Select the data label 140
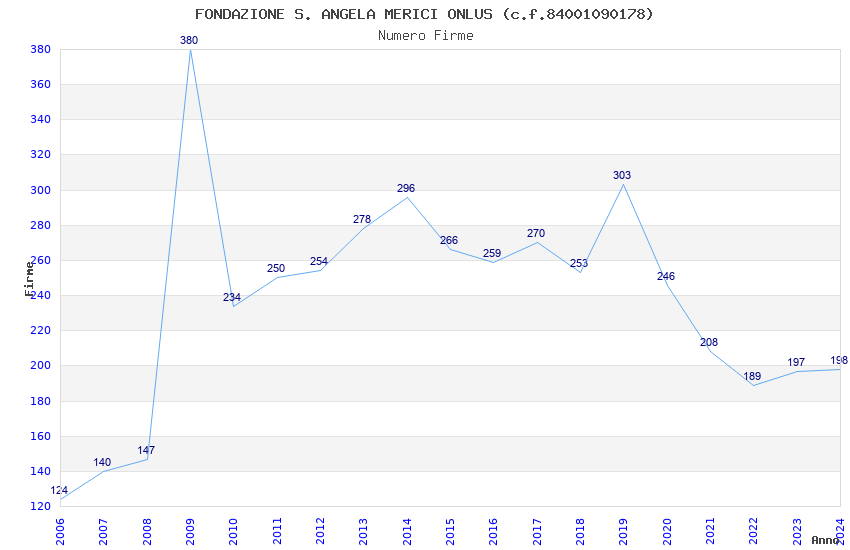The height and width of the screenshot is (550, 850). 102,462
